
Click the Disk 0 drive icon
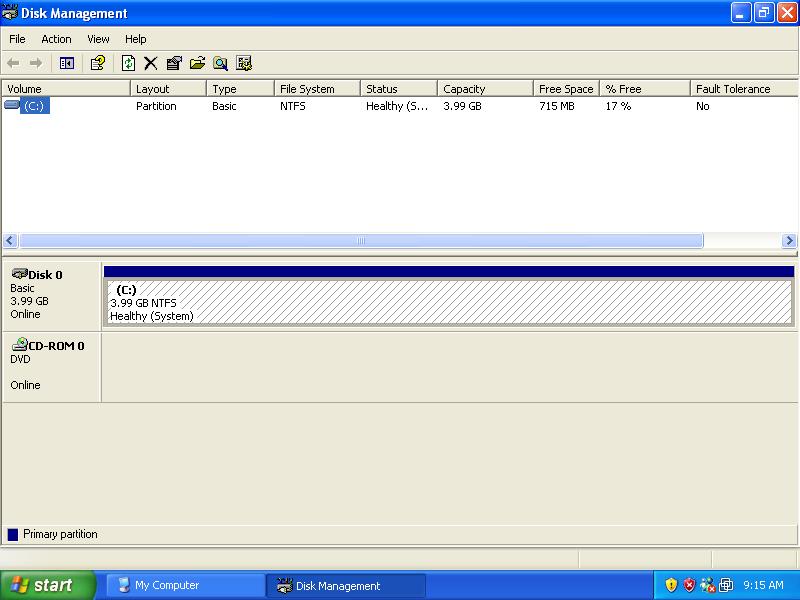19,273
